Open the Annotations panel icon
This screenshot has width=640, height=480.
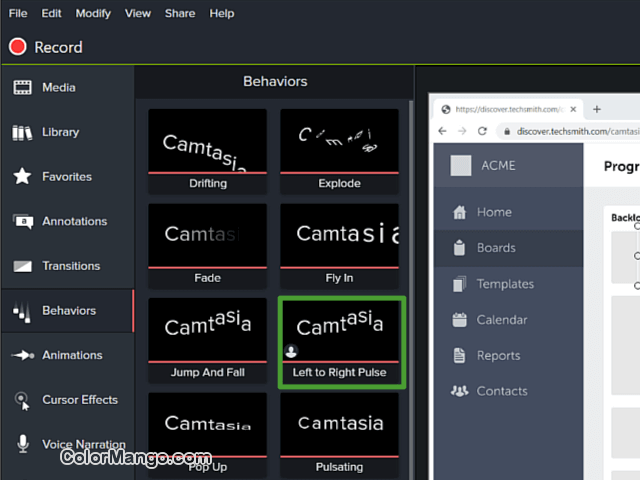[x=22, y=221]
